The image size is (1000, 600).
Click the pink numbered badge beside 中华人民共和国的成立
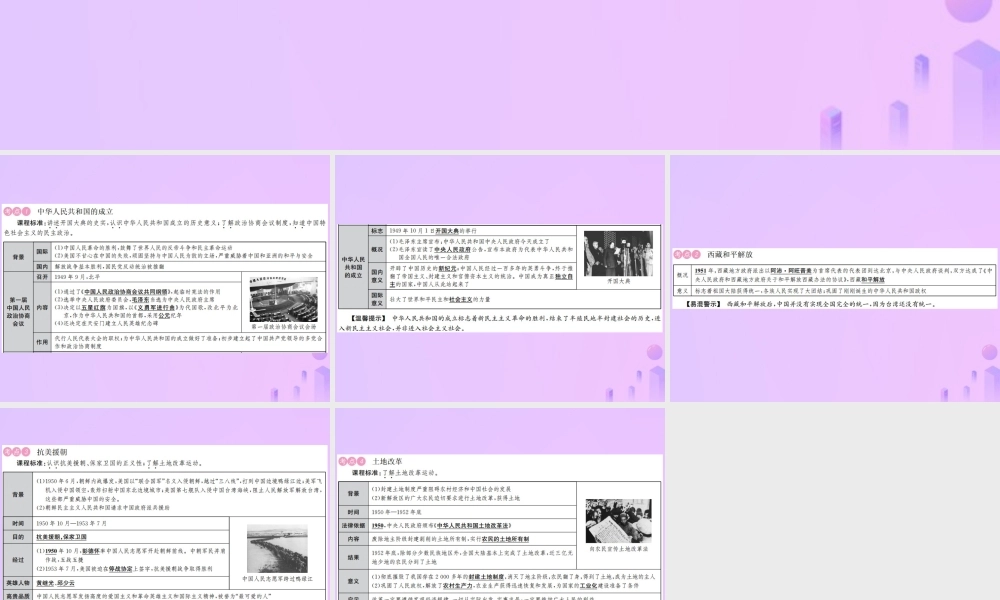(x=17, y=211)
